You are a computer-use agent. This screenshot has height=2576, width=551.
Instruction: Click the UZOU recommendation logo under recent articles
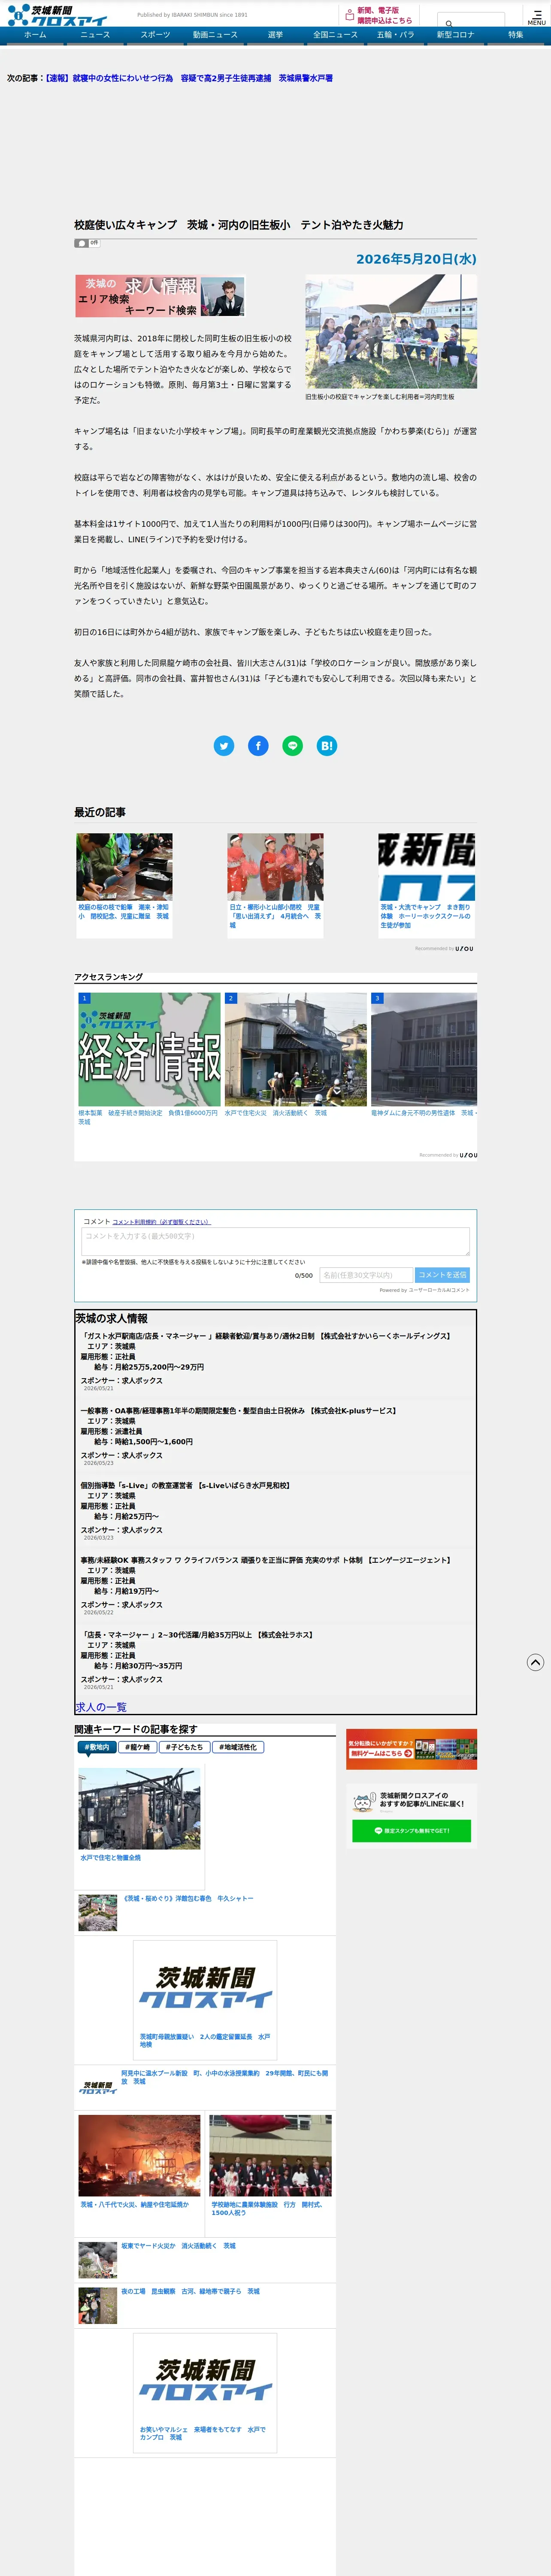coord(464,949)
